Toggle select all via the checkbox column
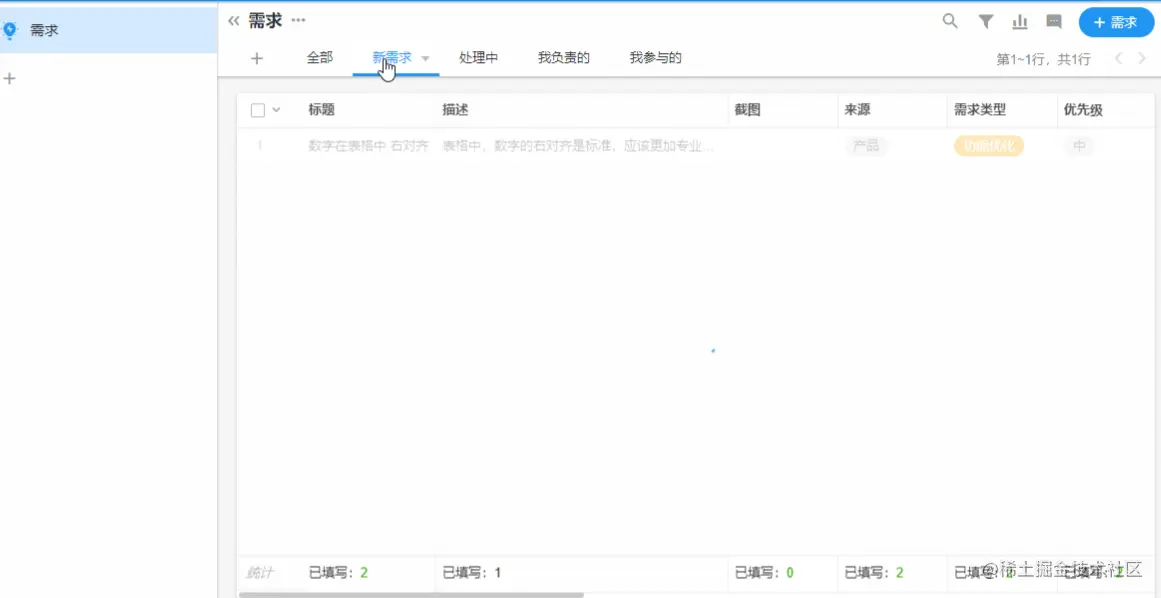This screenshot has height=598, width=1161. [x=255, y=109]
